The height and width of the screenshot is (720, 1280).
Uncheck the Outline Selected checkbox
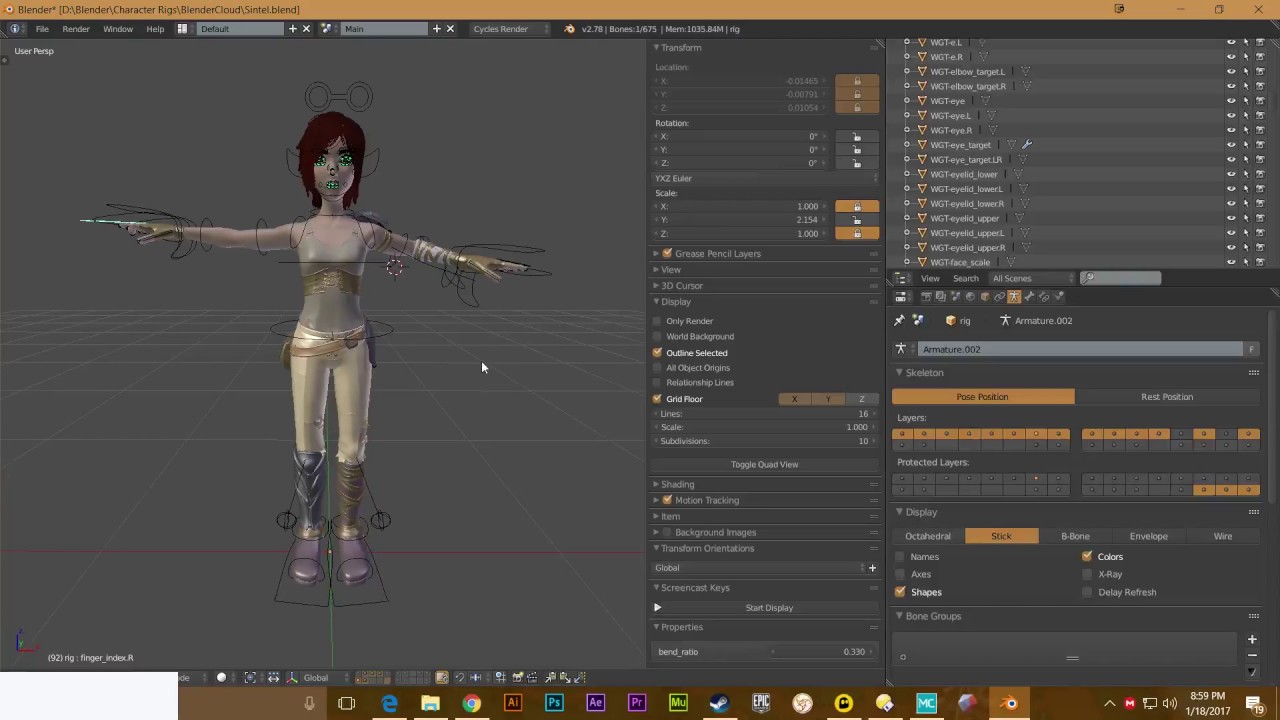657,353
